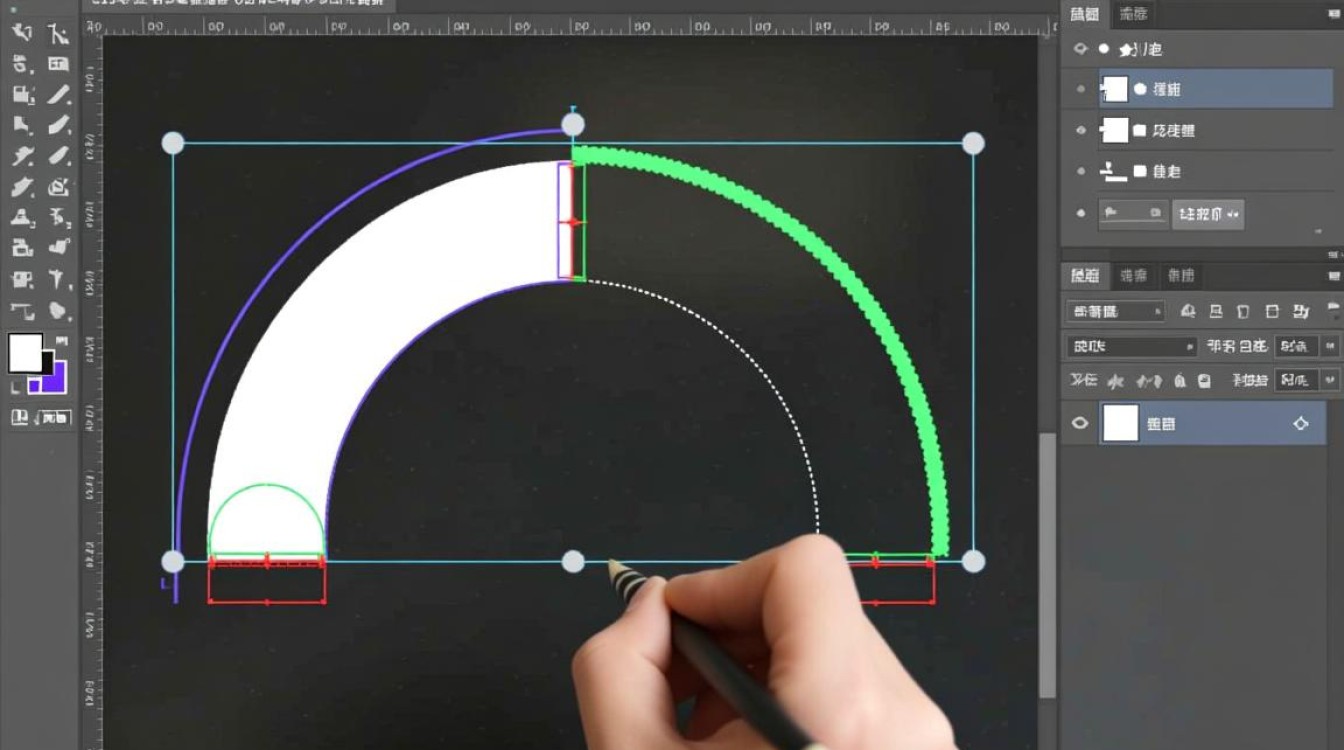Switch to the second tab in the top right panel
Screen dimensions: 1344x750
[1133, 14]
